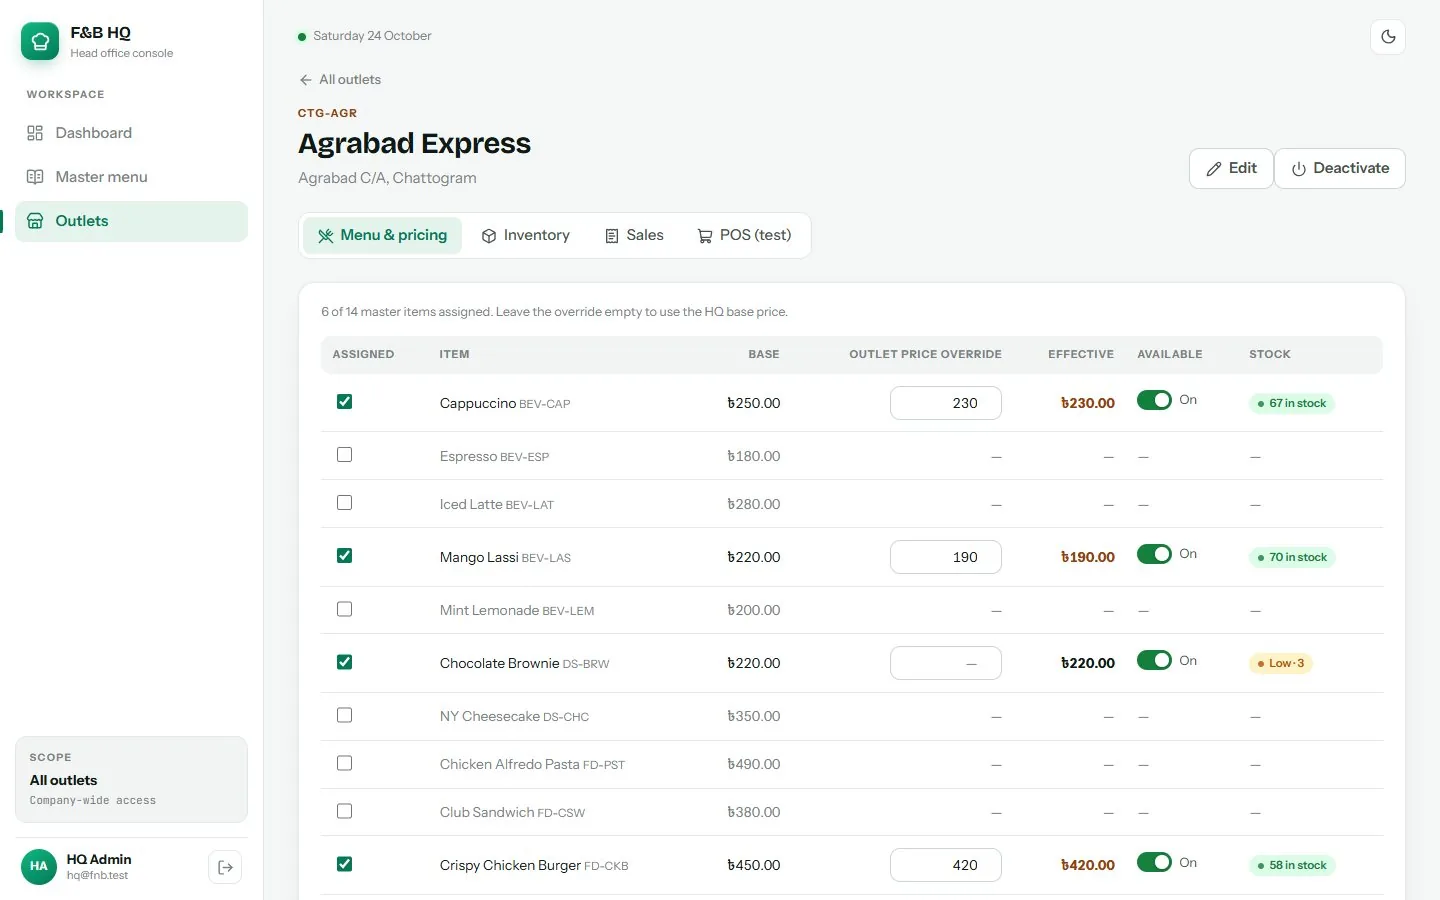
Task: Toggle dark mode moon icon
Action: 1388,37
